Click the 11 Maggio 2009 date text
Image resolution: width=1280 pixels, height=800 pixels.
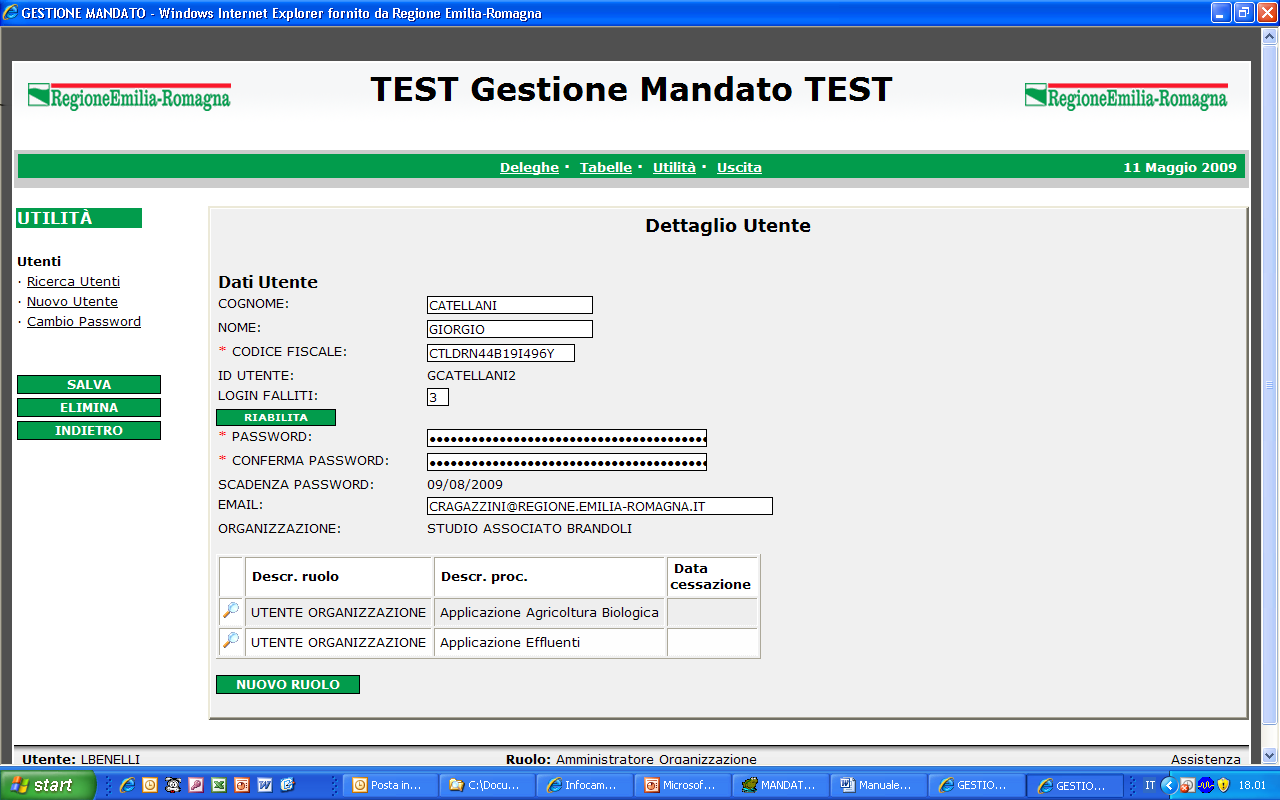click(x=1180, y=168)
